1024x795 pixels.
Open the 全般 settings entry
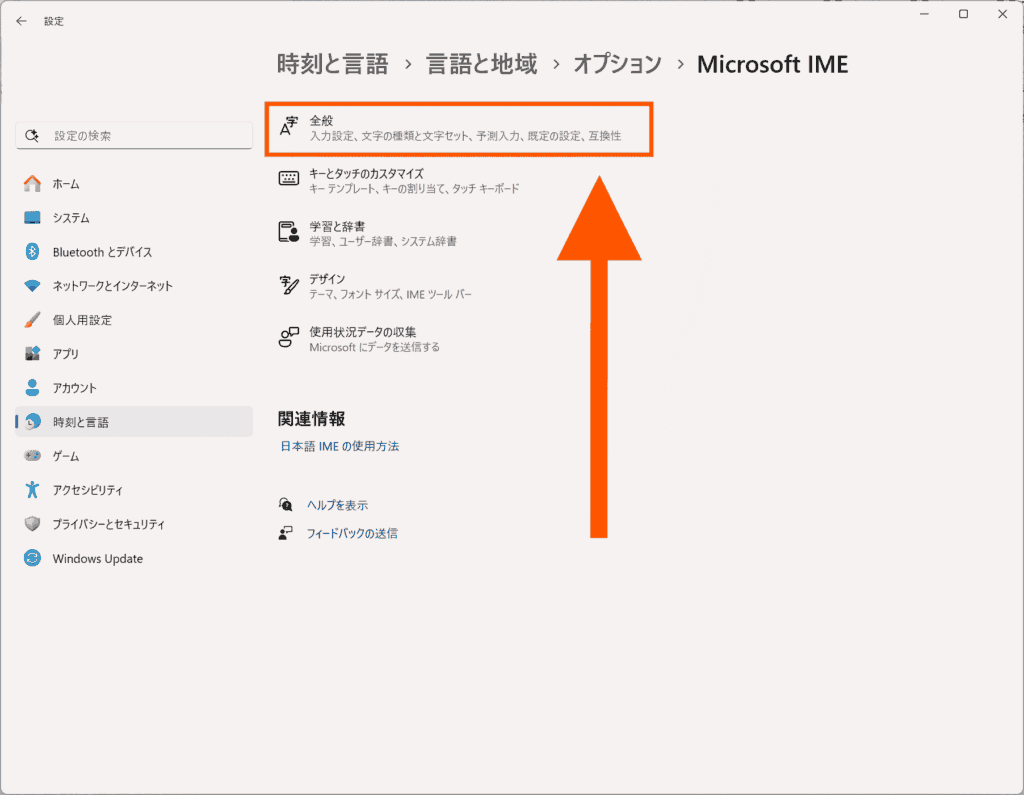click(x=458, y=129)
